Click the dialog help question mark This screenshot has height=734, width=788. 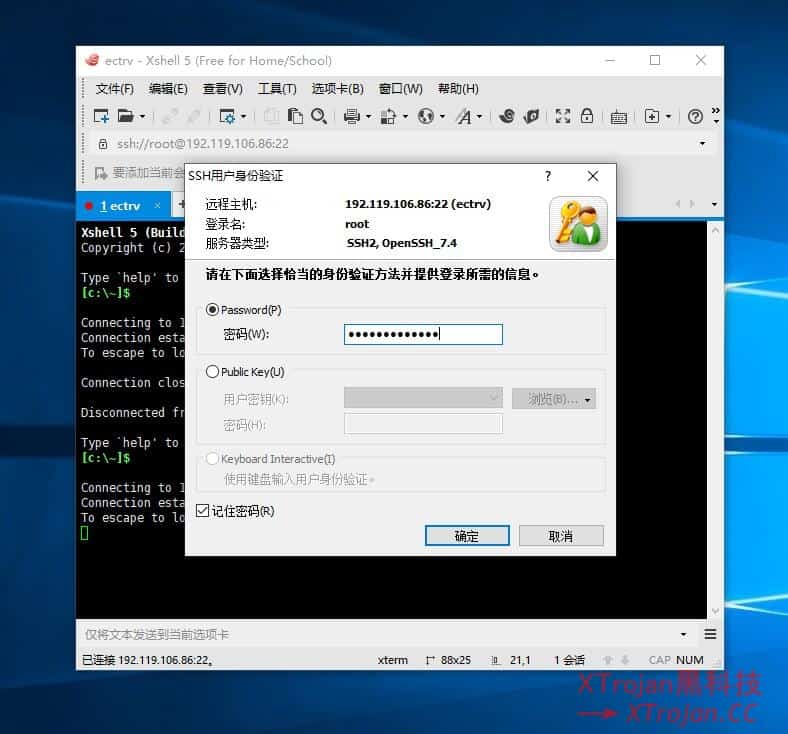pos(548,176)
